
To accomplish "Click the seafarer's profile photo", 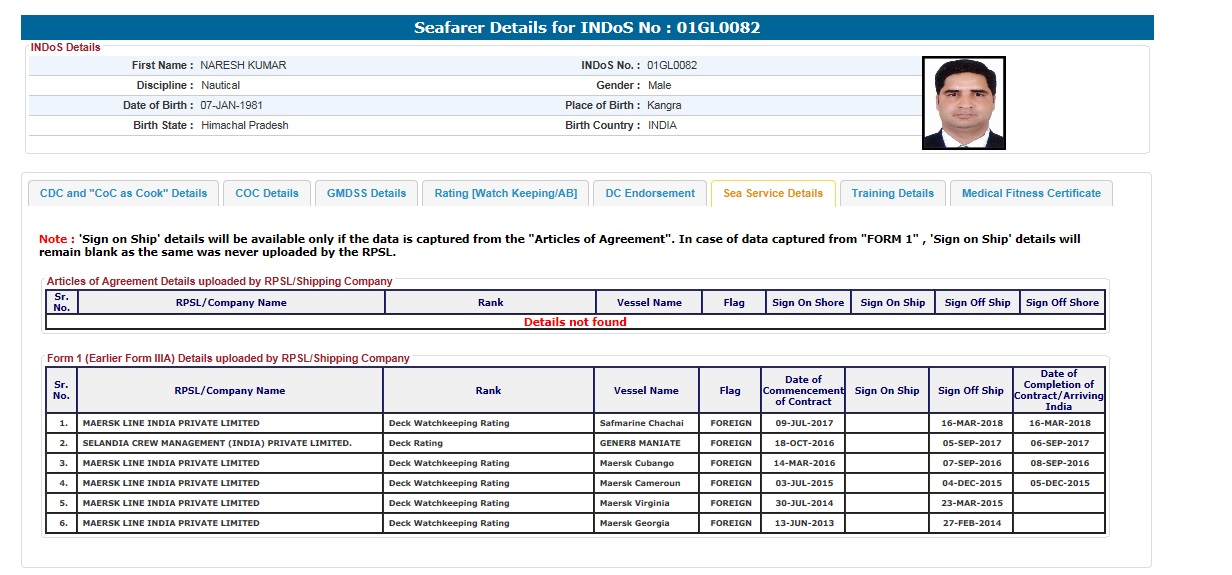I will coord(963,103).
